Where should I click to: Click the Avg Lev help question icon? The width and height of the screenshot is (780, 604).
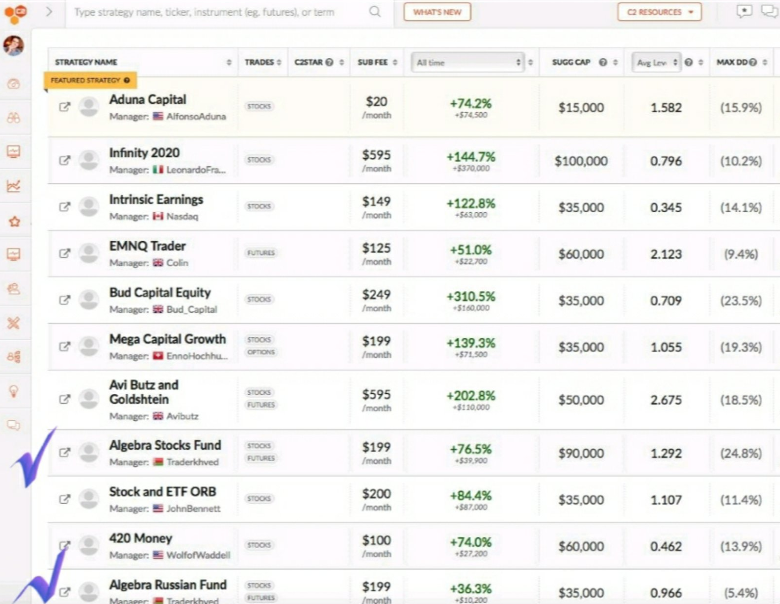point(688,62)
